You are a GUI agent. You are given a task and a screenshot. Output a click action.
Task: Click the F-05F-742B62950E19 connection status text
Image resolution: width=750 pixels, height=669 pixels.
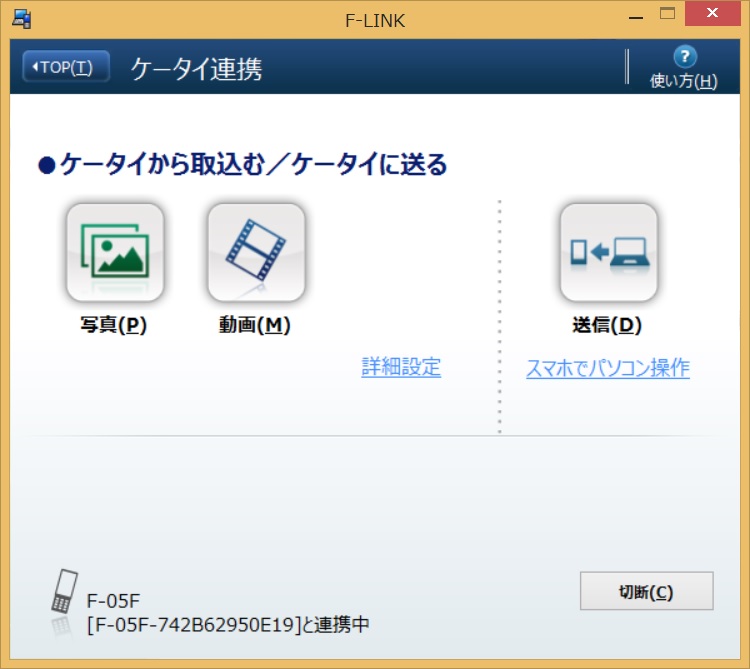[228, 625]
